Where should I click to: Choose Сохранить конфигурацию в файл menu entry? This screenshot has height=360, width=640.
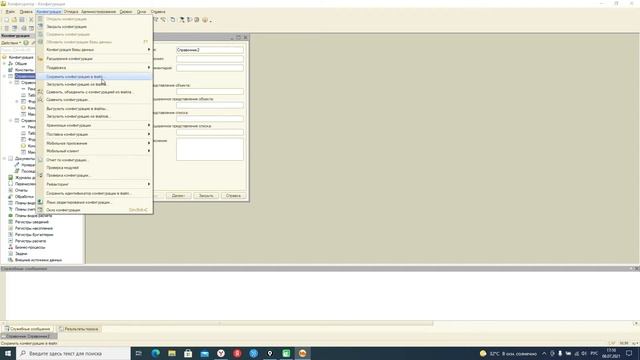pyautogui.click(x=95, y=76)
